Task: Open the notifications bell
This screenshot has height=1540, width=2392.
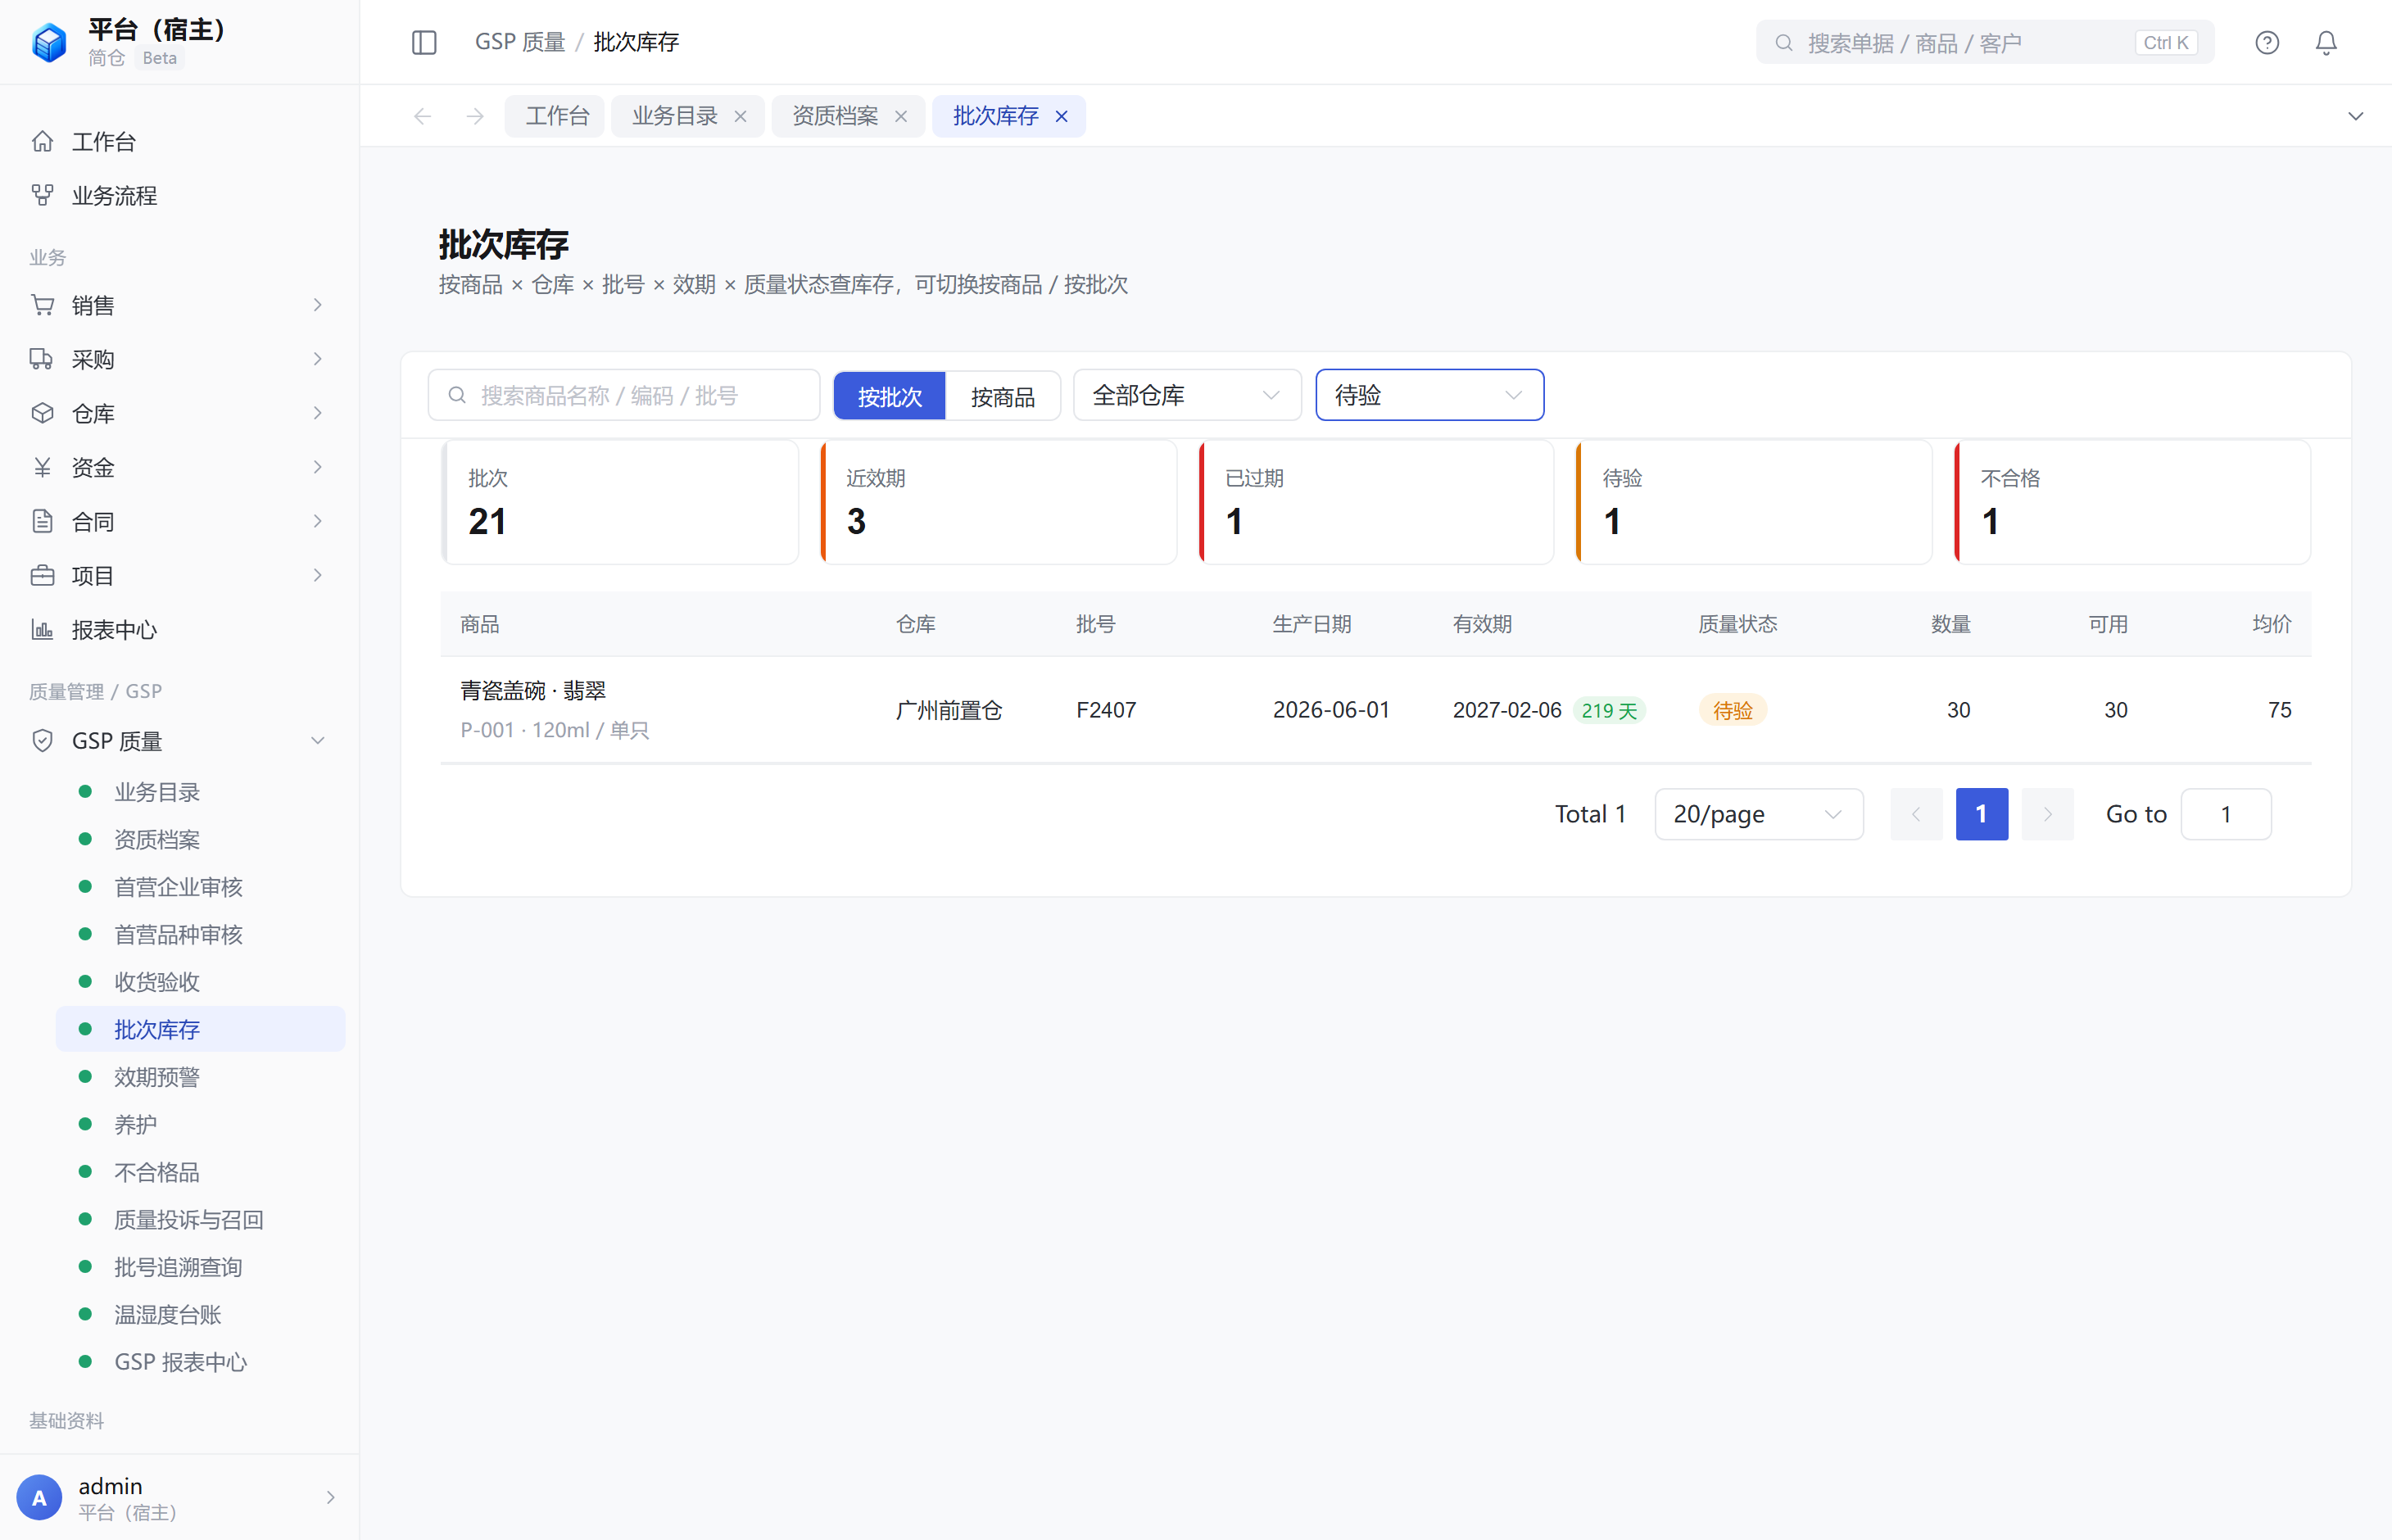Action: pos(2326,42)
